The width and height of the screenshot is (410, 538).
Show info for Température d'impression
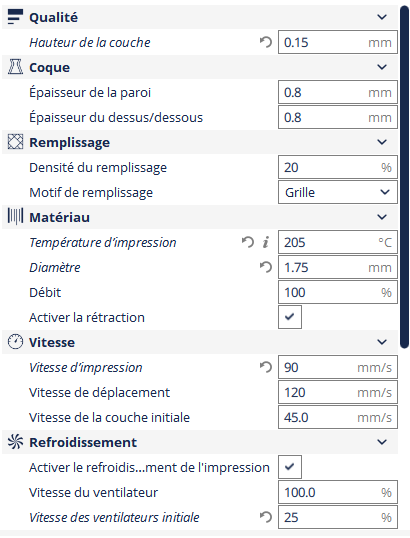[x=266, y=242]
